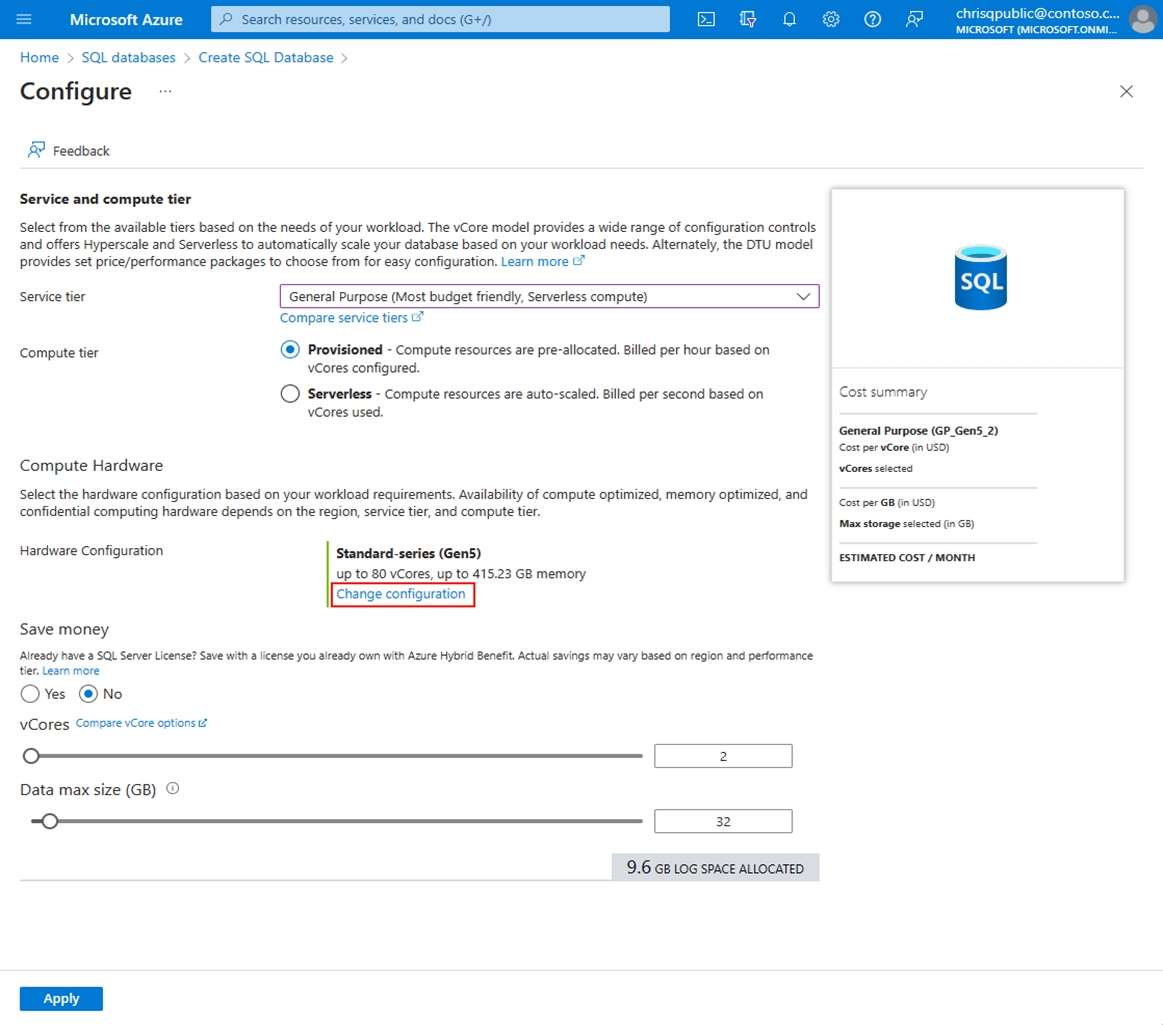
Task: Click the top bar feedback icon
Action: tap(914, 19)
